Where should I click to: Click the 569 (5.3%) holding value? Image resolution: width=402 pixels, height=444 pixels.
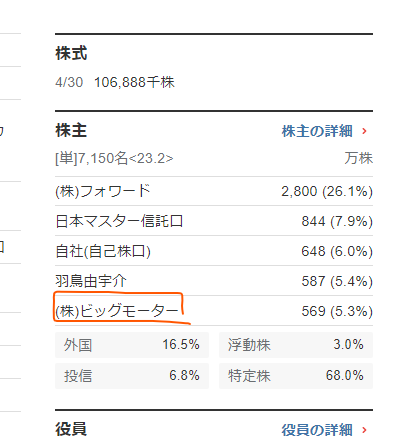tap(337, 311)
